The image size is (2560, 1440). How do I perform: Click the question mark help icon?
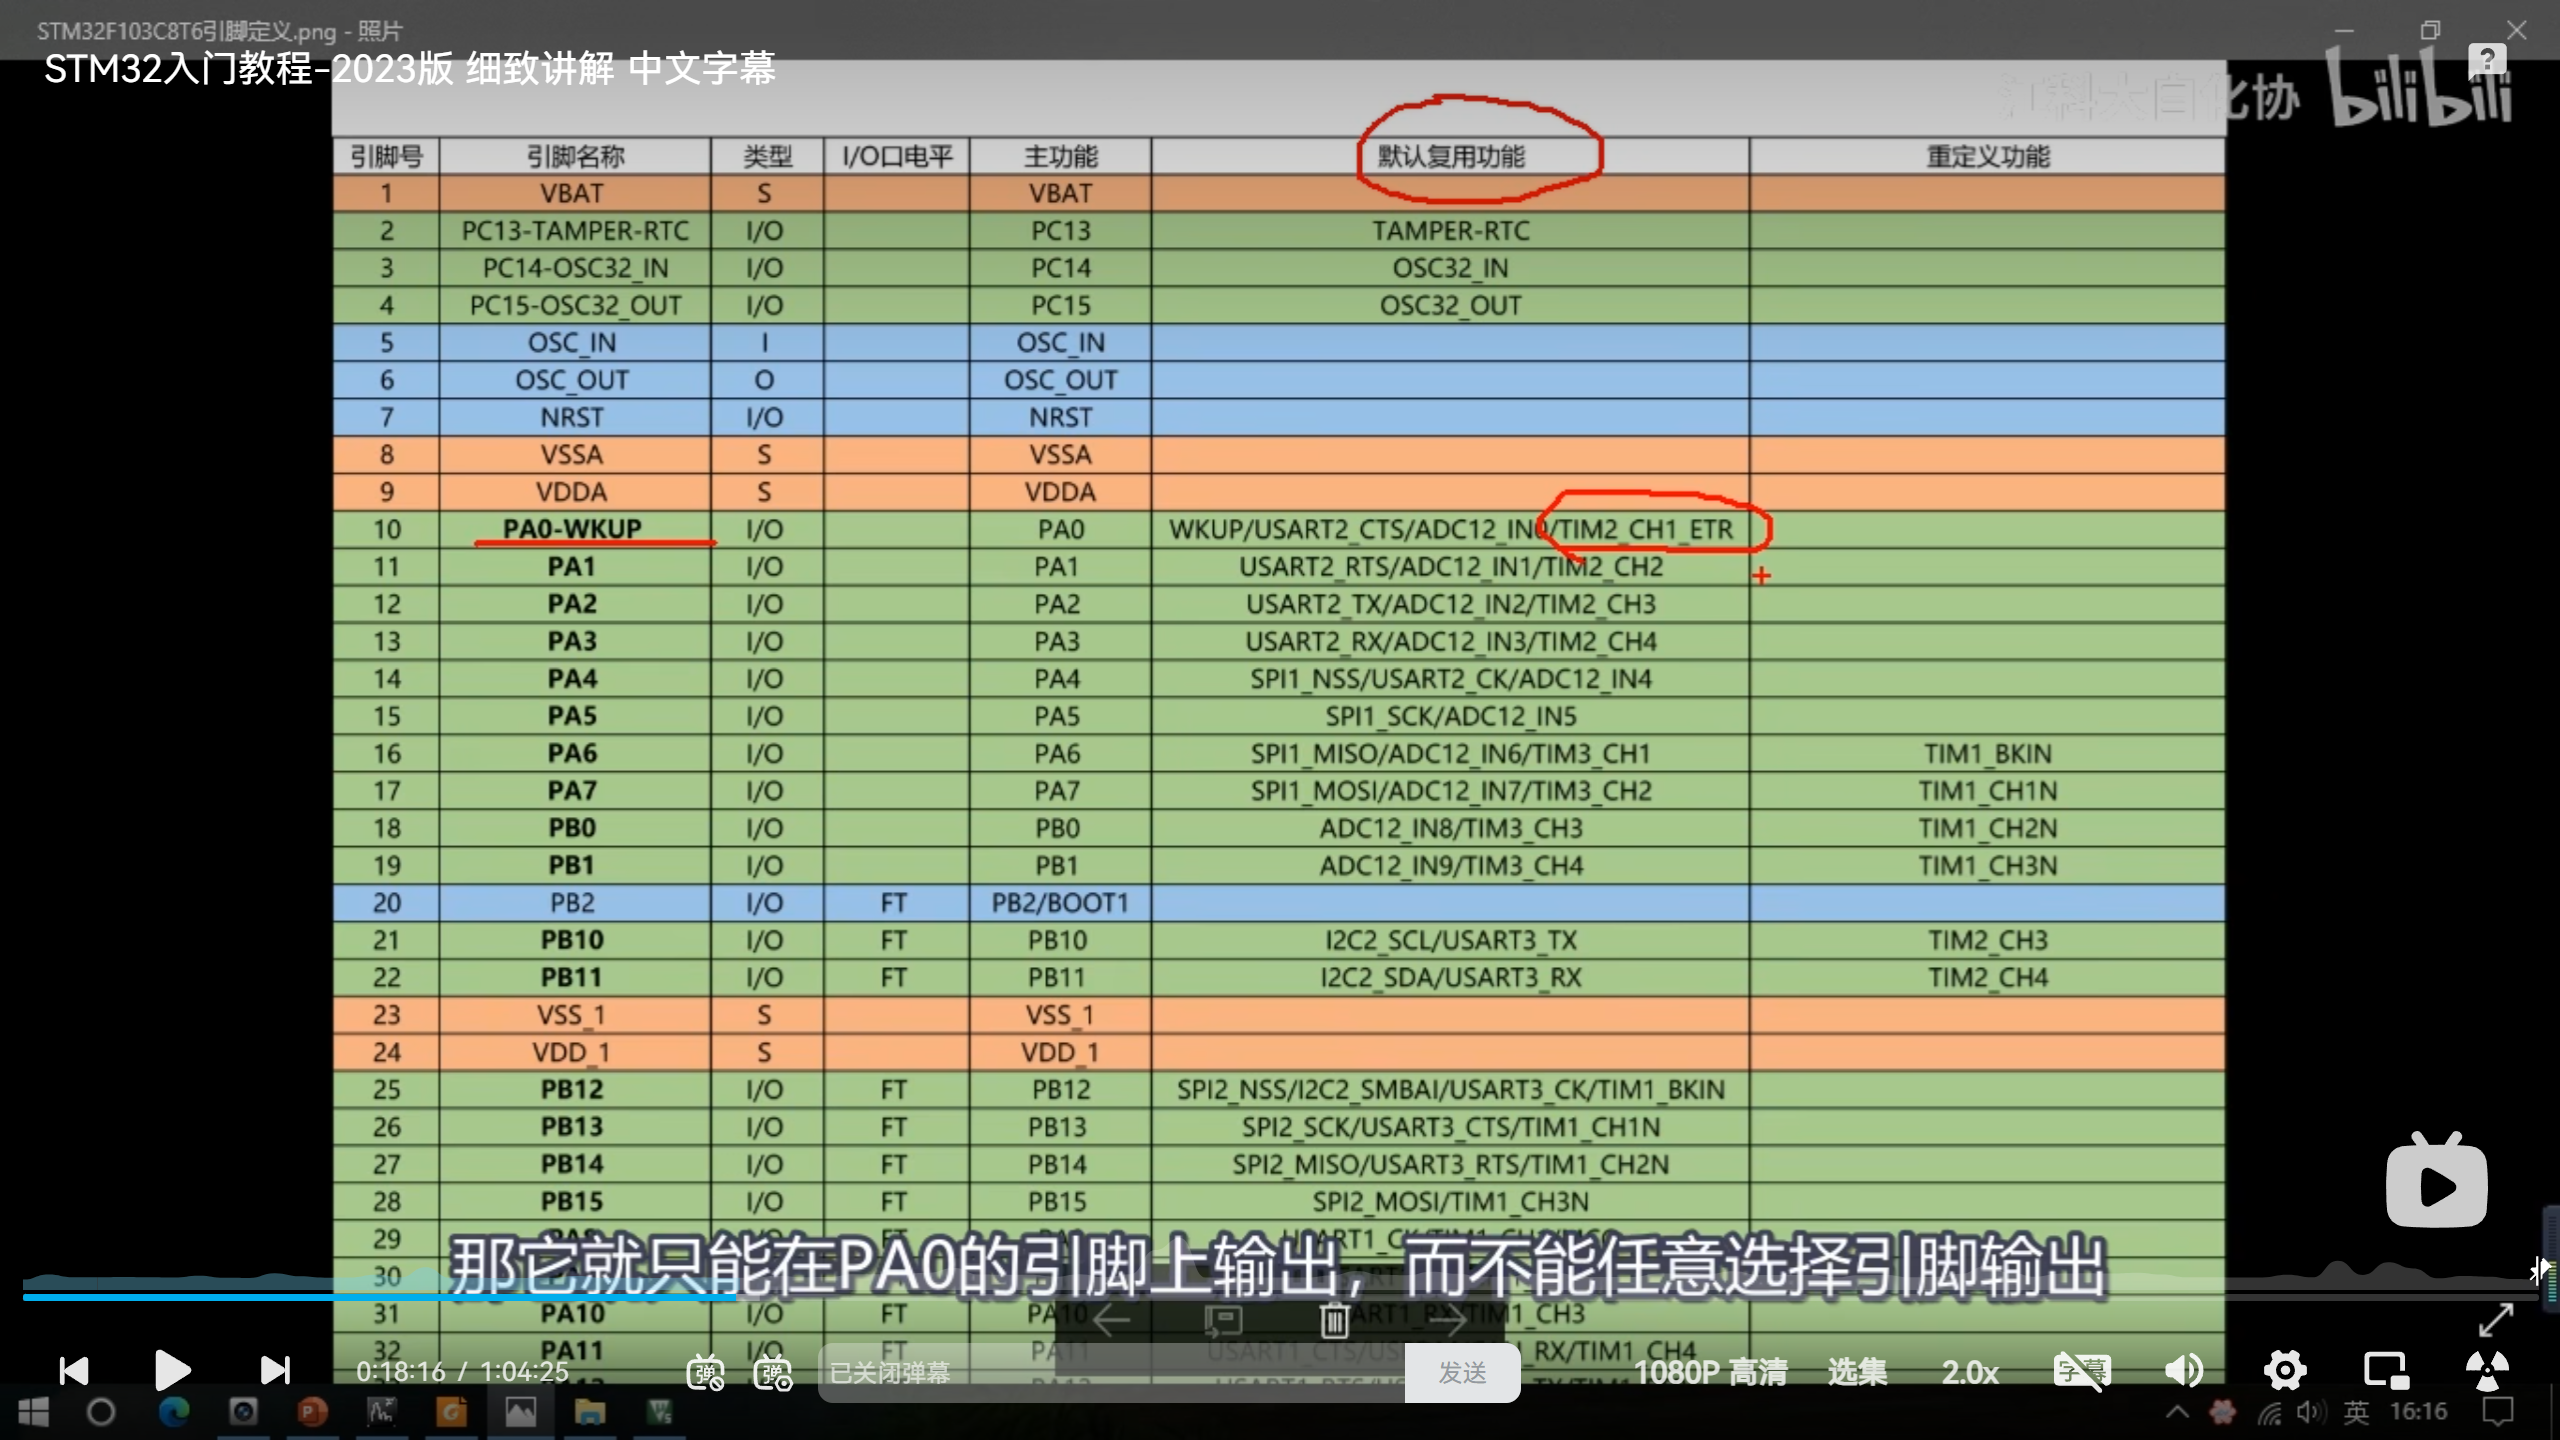(x=2486, y=60)
